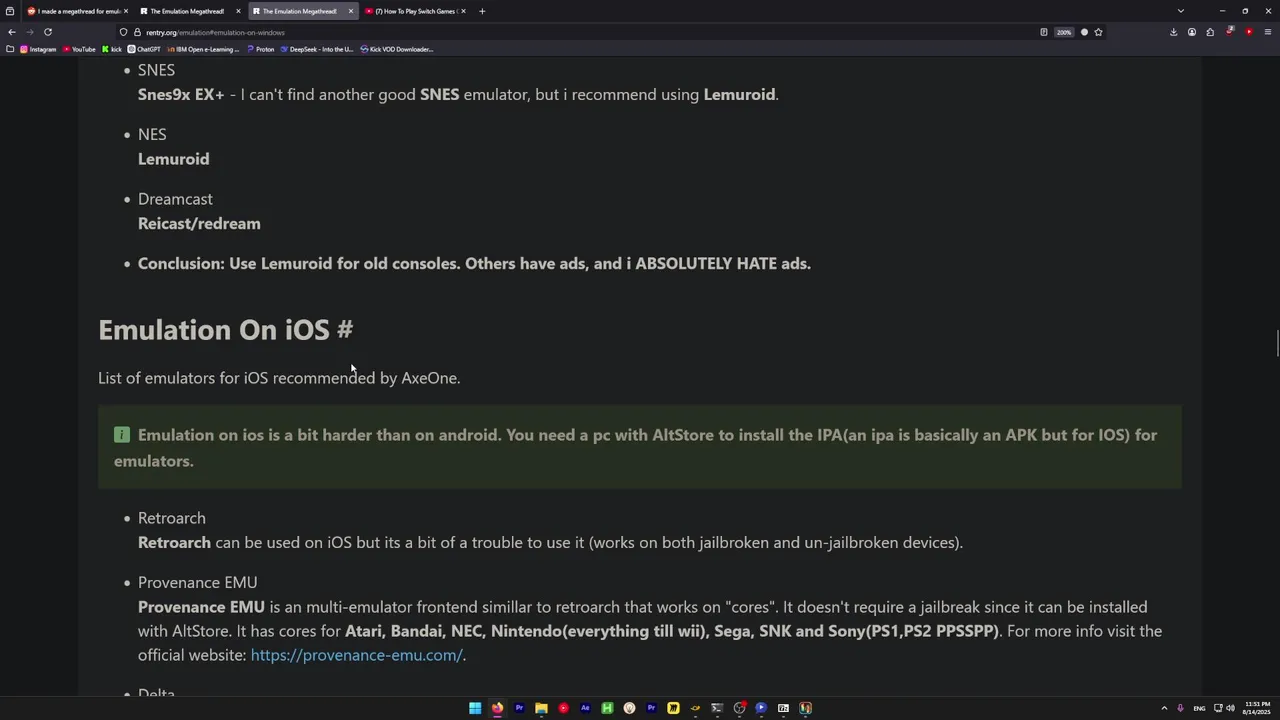Switch to the first 'The Emulation Megathread!' tab
This screenshot has height=720, width=1280.
[190, 11]
